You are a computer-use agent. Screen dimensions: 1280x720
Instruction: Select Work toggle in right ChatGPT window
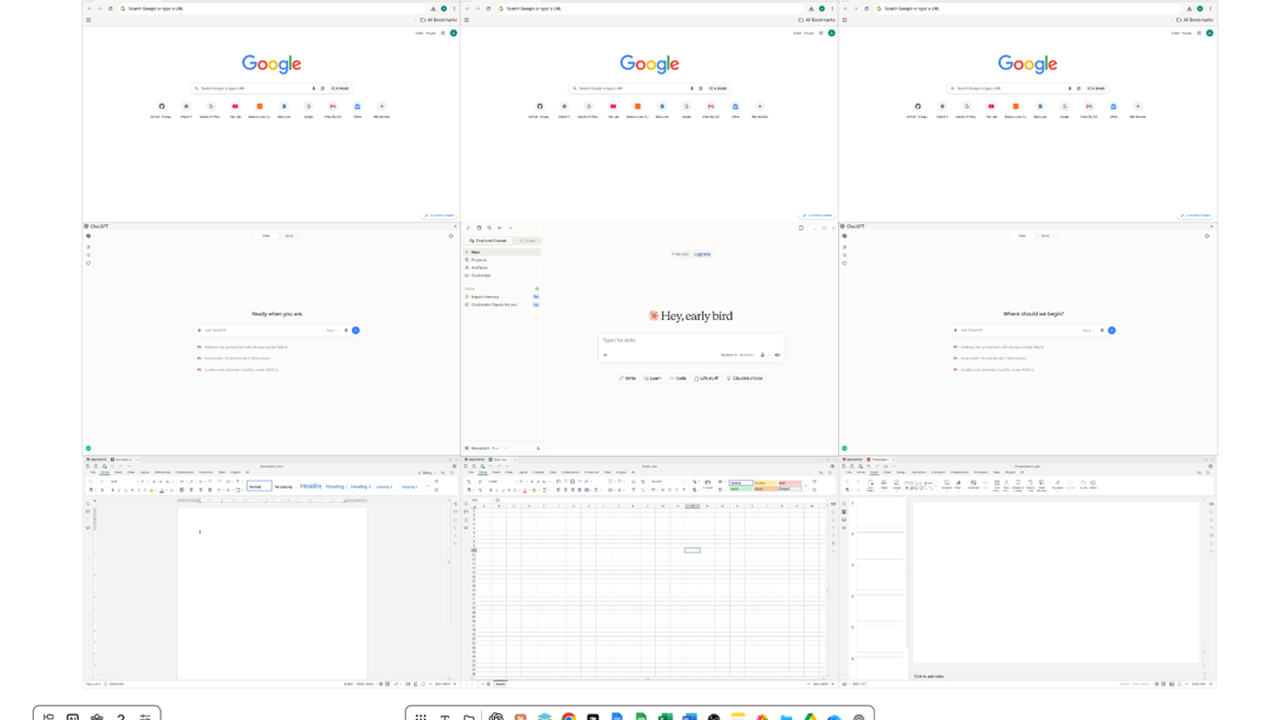coord(1045,236)
